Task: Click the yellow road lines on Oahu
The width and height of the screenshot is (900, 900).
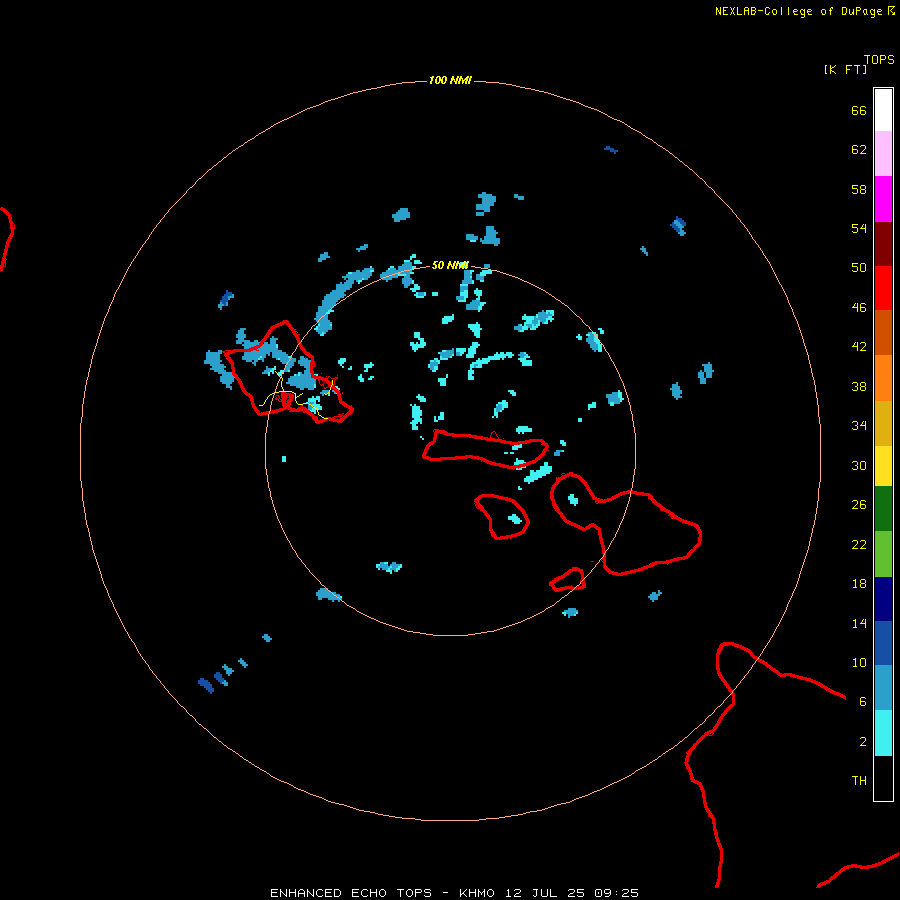Action: 296,396
